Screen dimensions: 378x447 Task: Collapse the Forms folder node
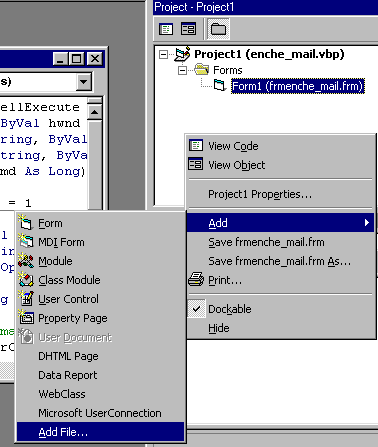pos(182,70)
